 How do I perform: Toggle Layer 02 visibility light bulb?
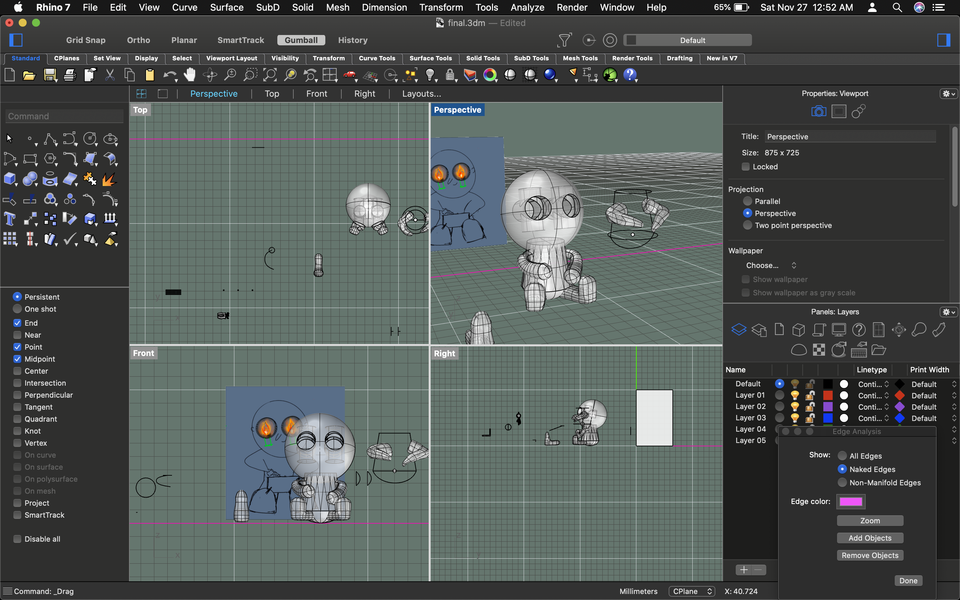(795, 407)
